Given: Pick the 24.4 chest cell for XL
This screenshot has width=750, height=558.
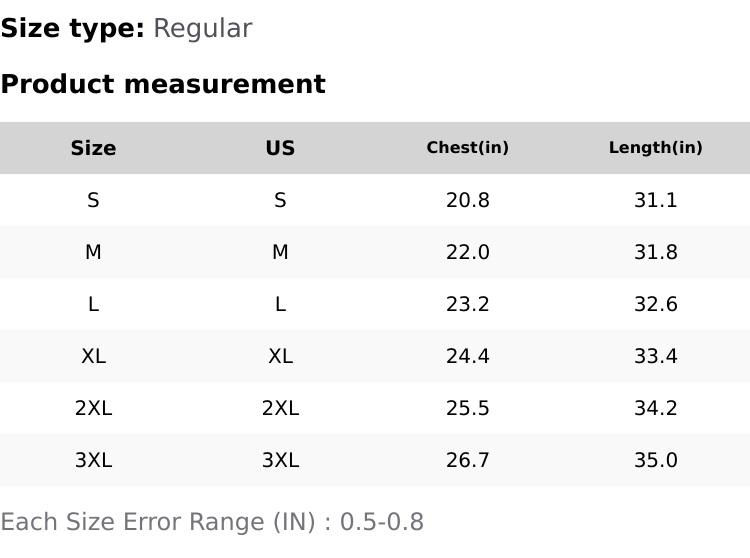Looking at the screenshot, I should click(467, 356).
